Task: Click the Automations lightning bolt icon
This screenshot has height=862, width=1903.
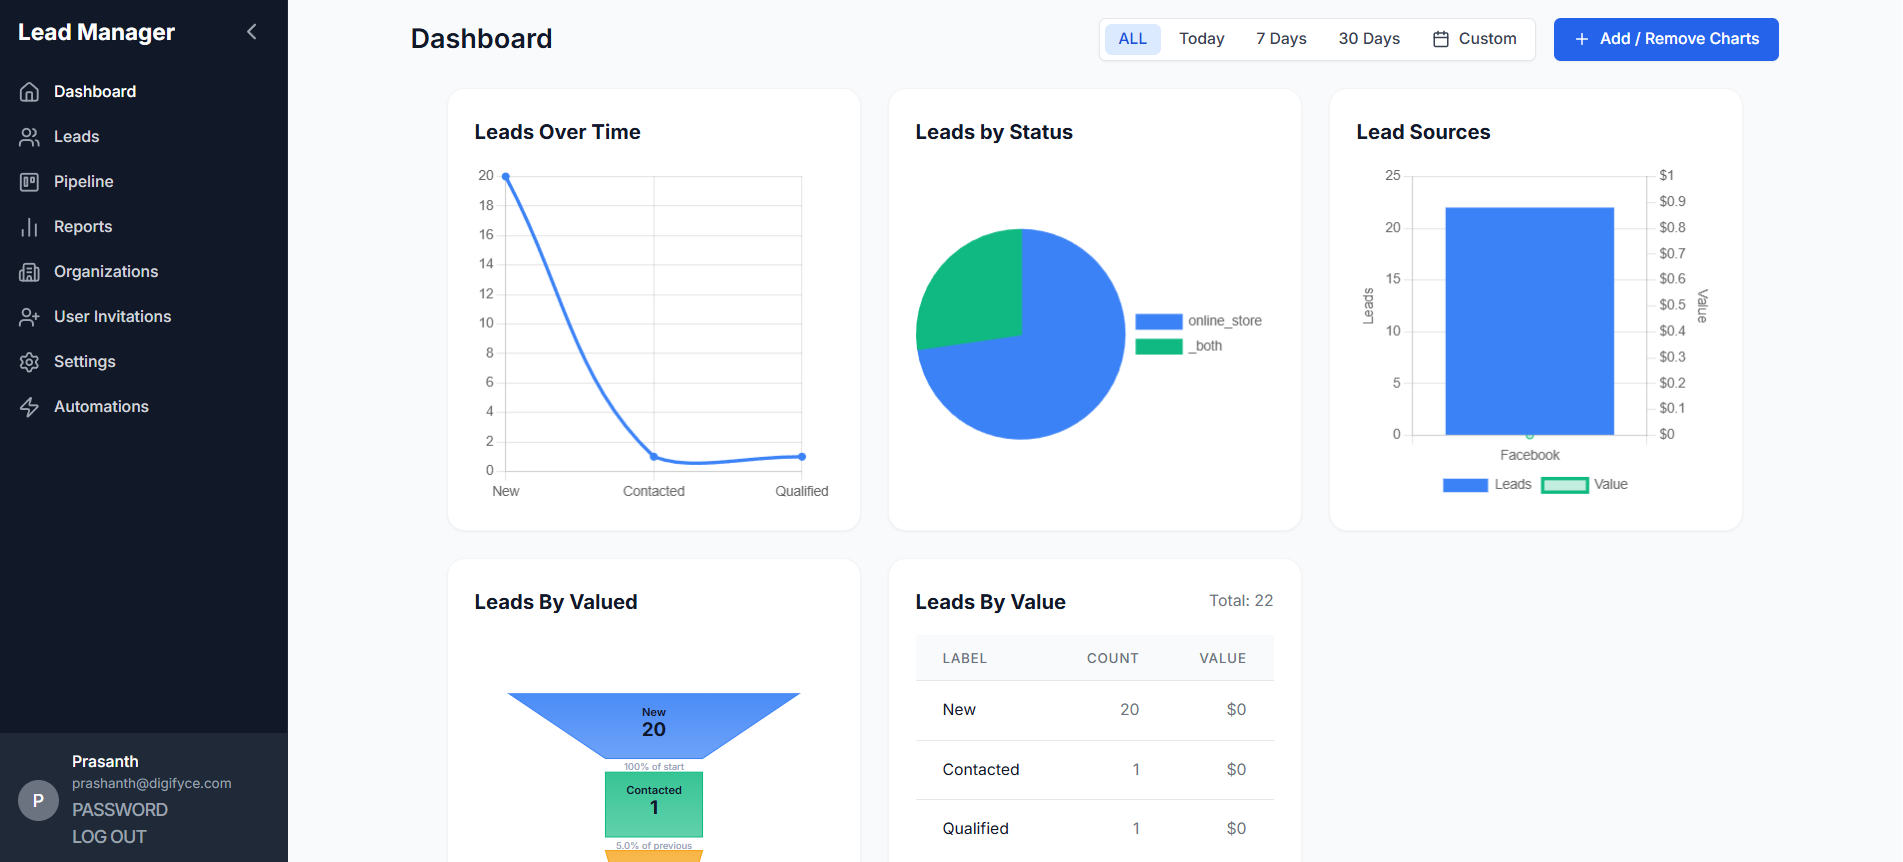Action: pyautogui.click(x=30, y=407)
